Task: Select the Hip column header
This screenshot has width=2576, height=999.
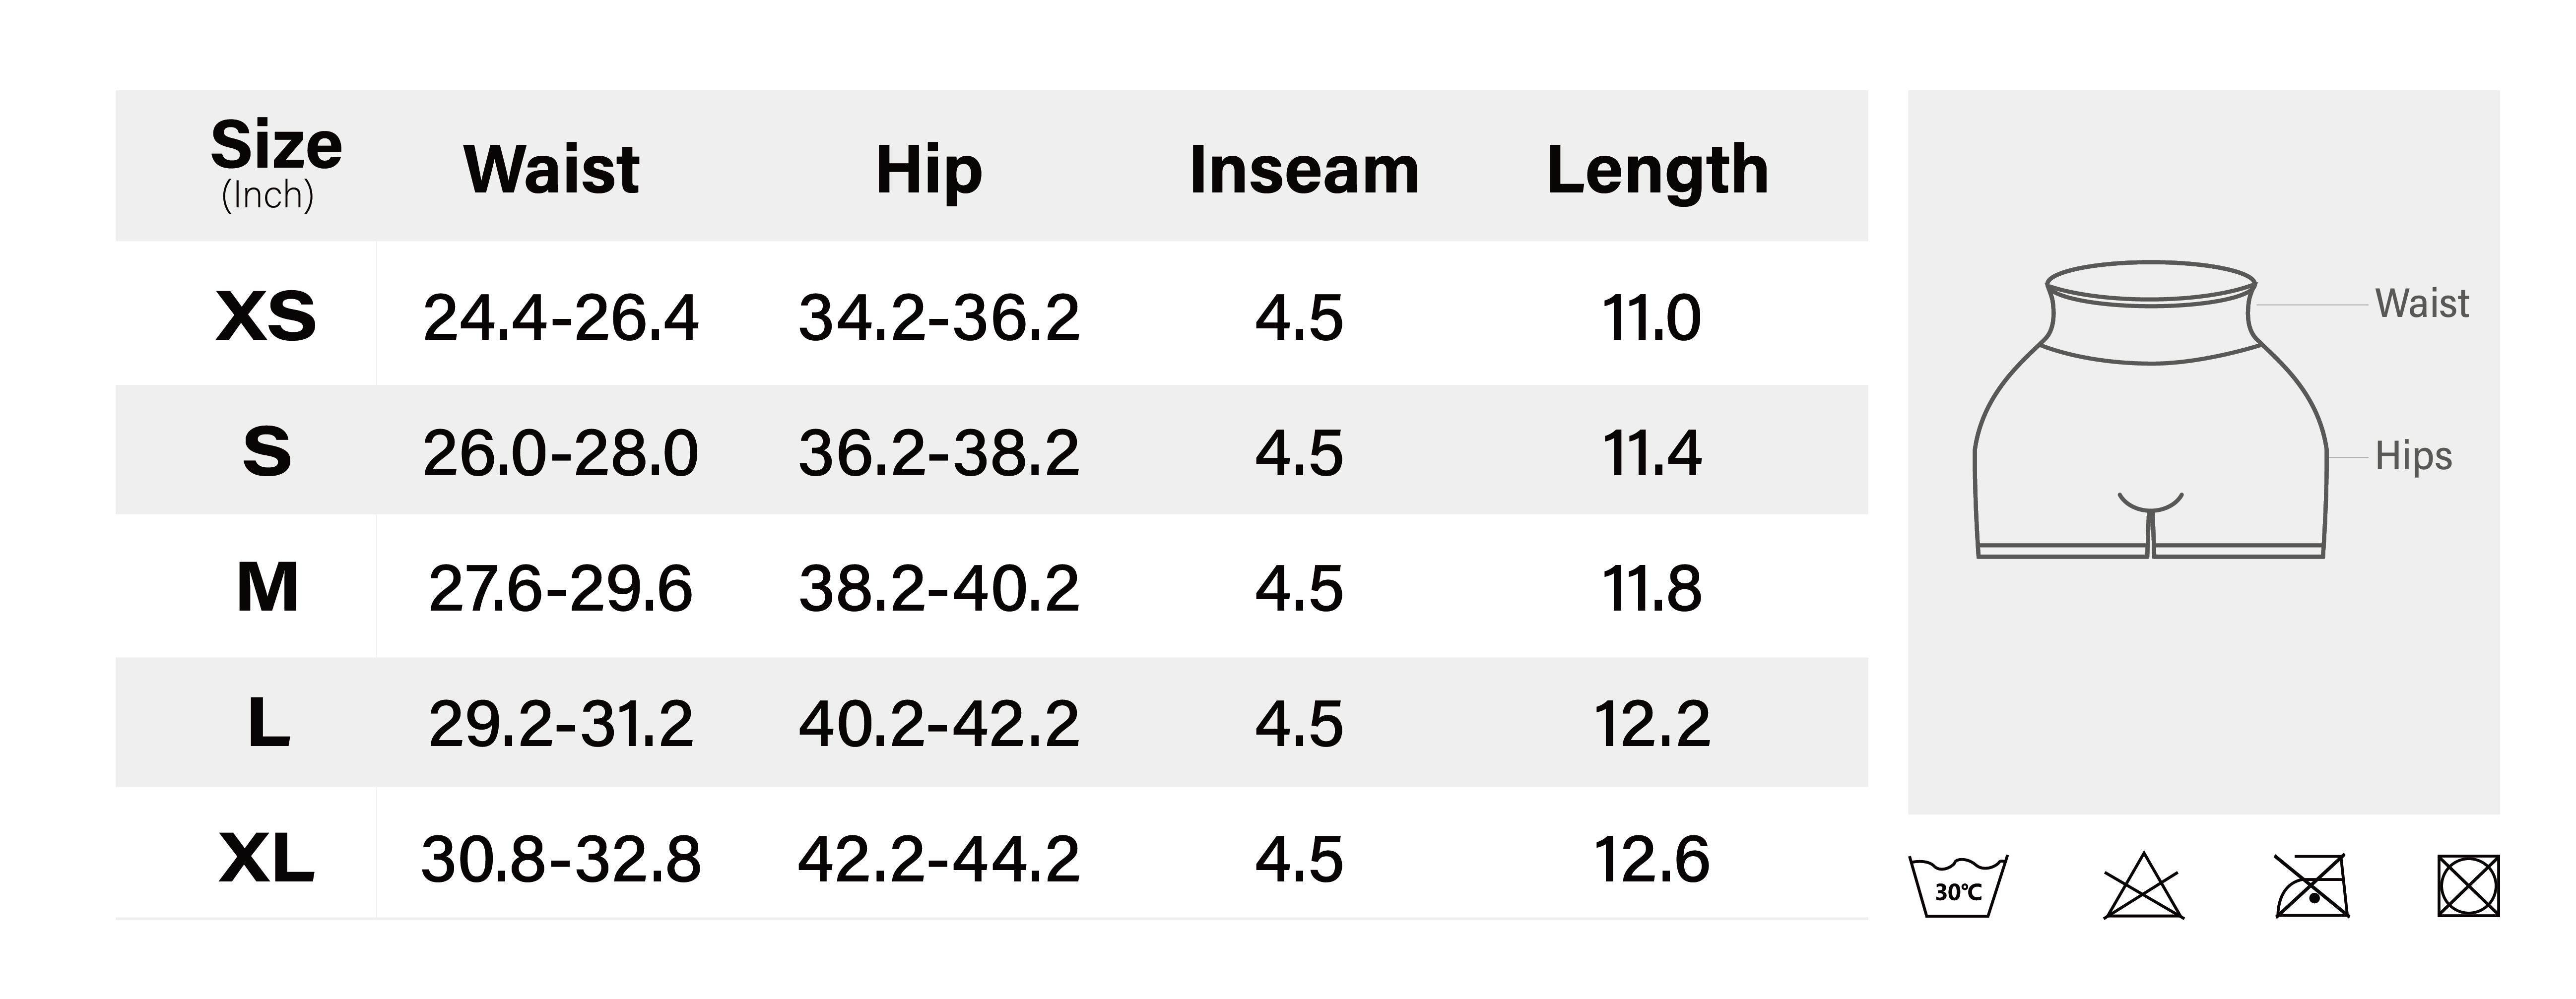Action: tap(928, 169)
